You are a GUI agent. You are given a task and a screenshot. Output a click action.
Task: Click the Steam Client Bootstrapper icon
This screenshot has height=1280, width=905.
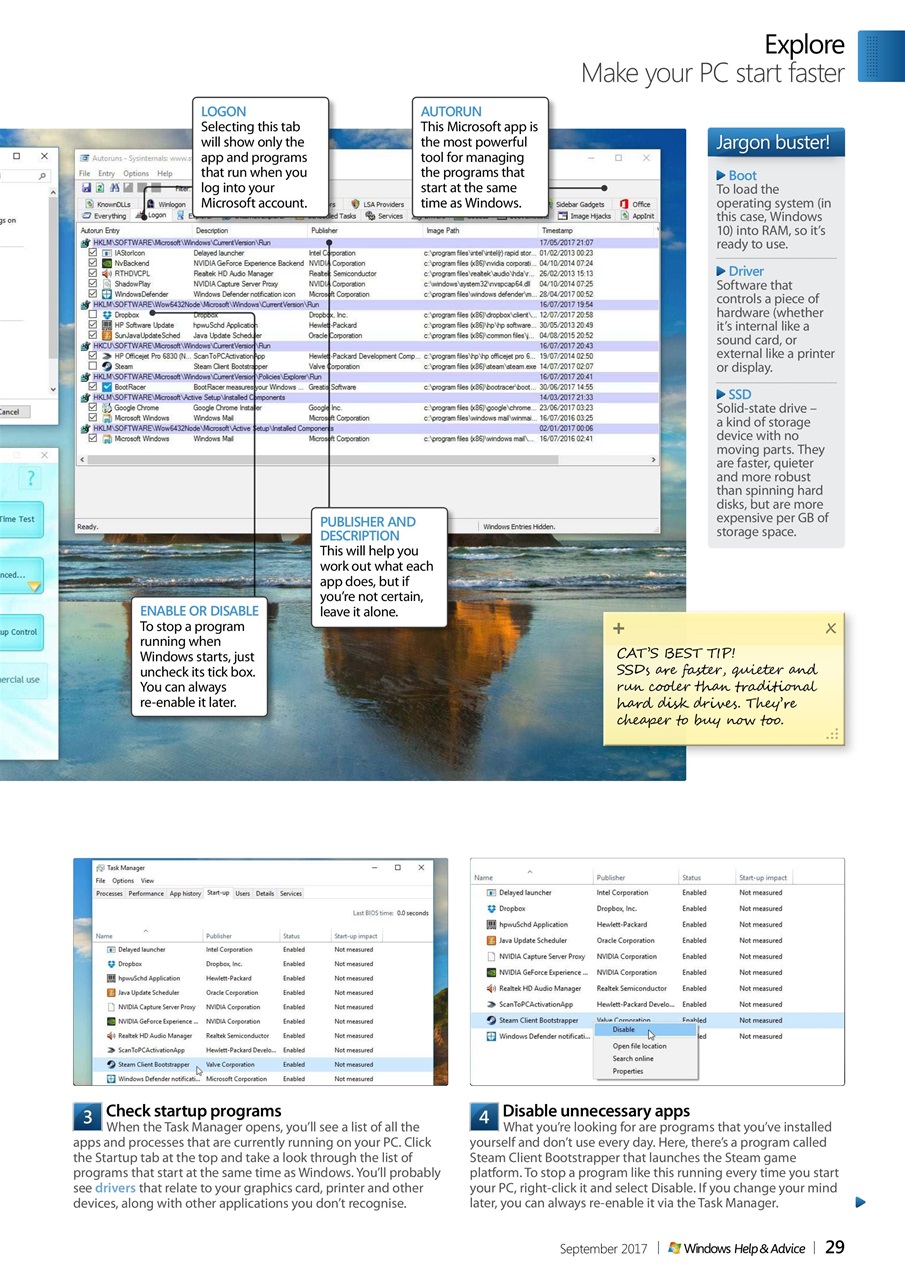109,1064
